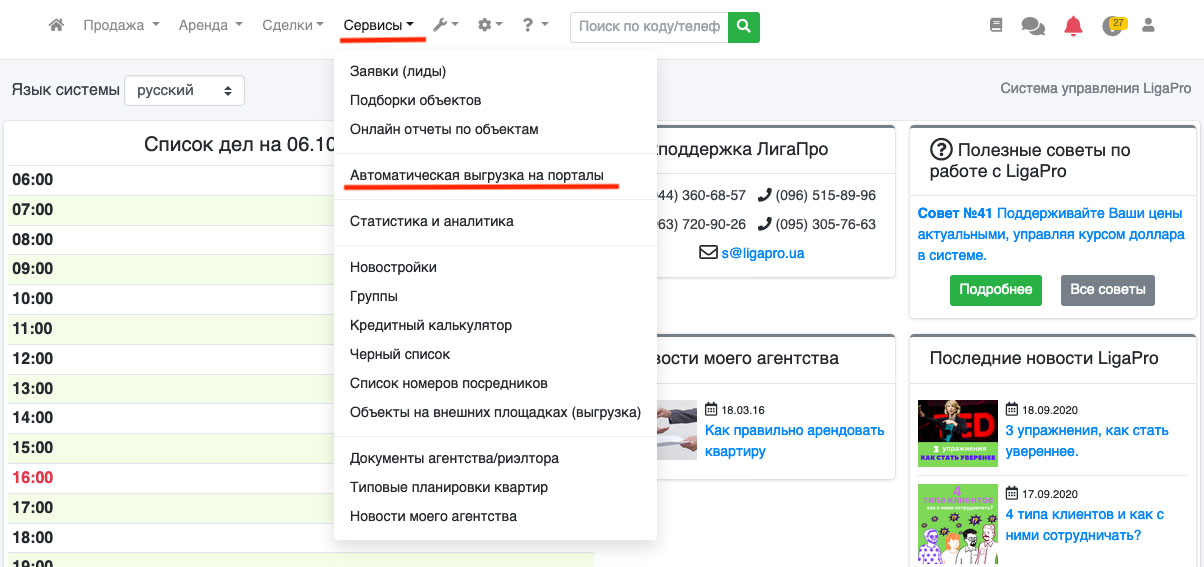Choose Кредитный калькулятор from the menu
1204x567 pixels.
431,325
